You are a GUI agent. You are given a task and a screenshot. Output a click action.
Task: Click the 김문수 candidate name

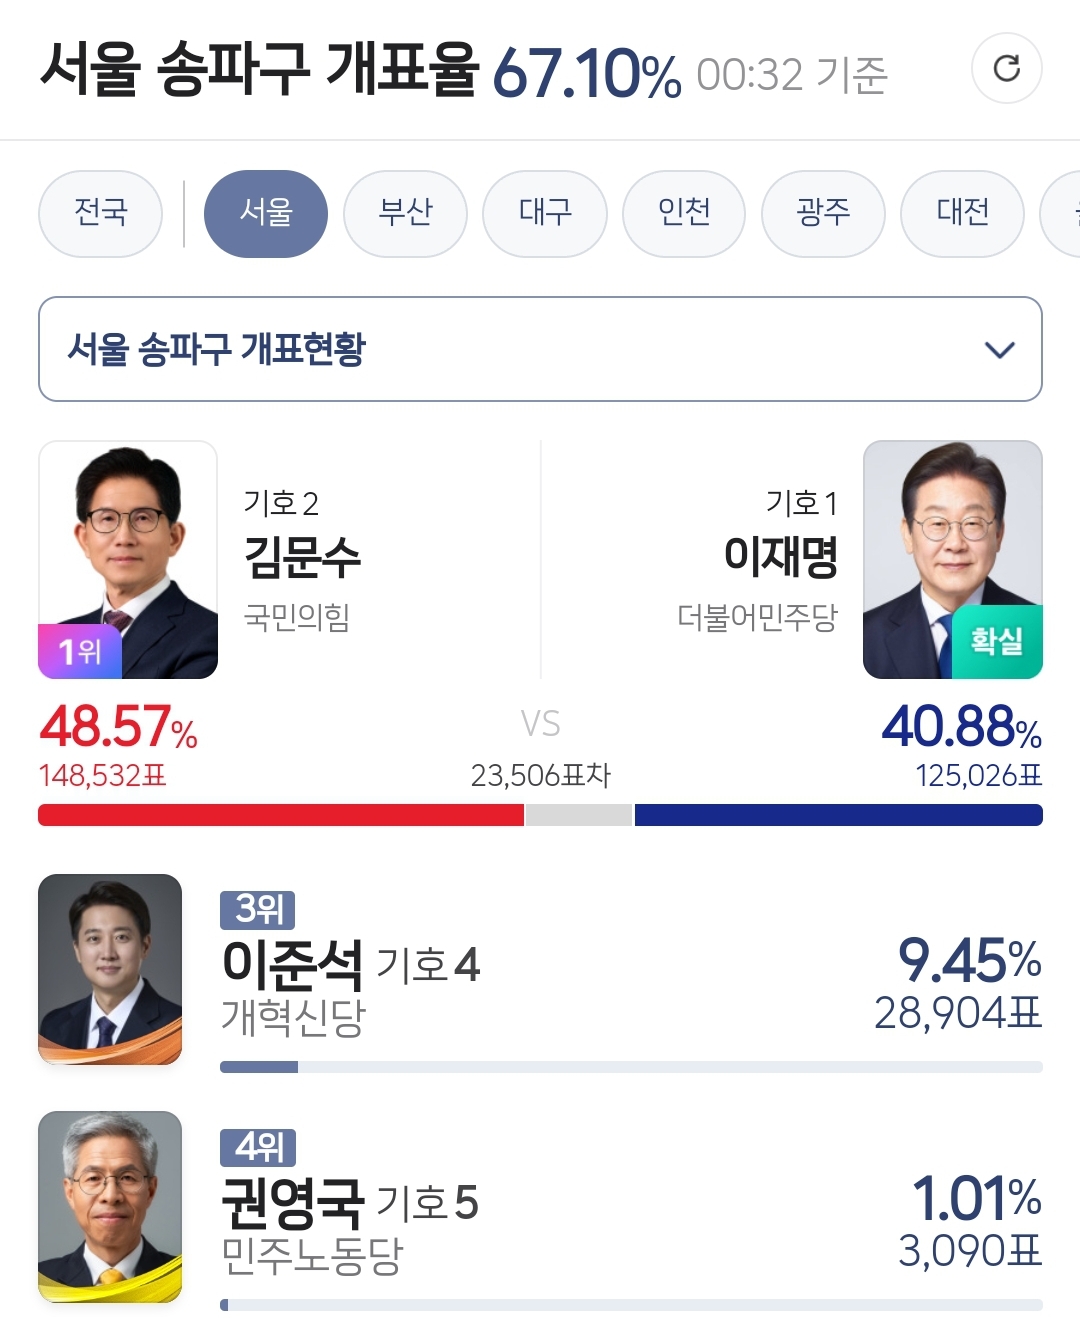pos(302,557)
